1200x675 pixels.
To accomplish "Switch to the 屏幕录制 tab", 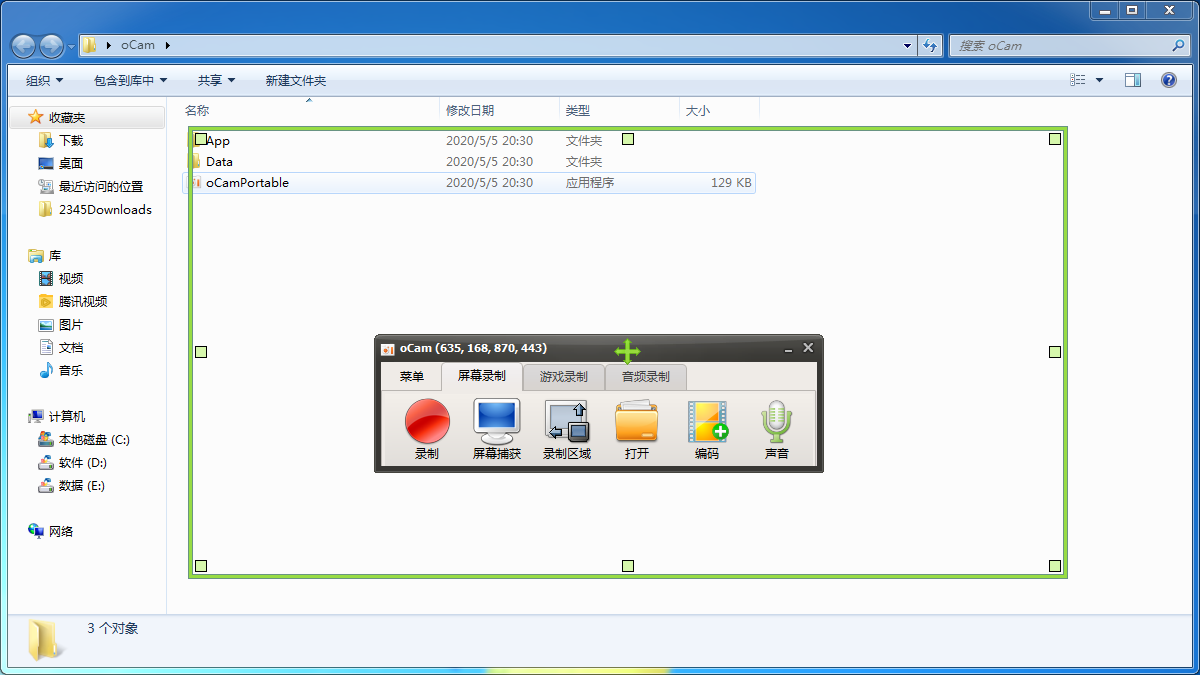I will 482,377.
